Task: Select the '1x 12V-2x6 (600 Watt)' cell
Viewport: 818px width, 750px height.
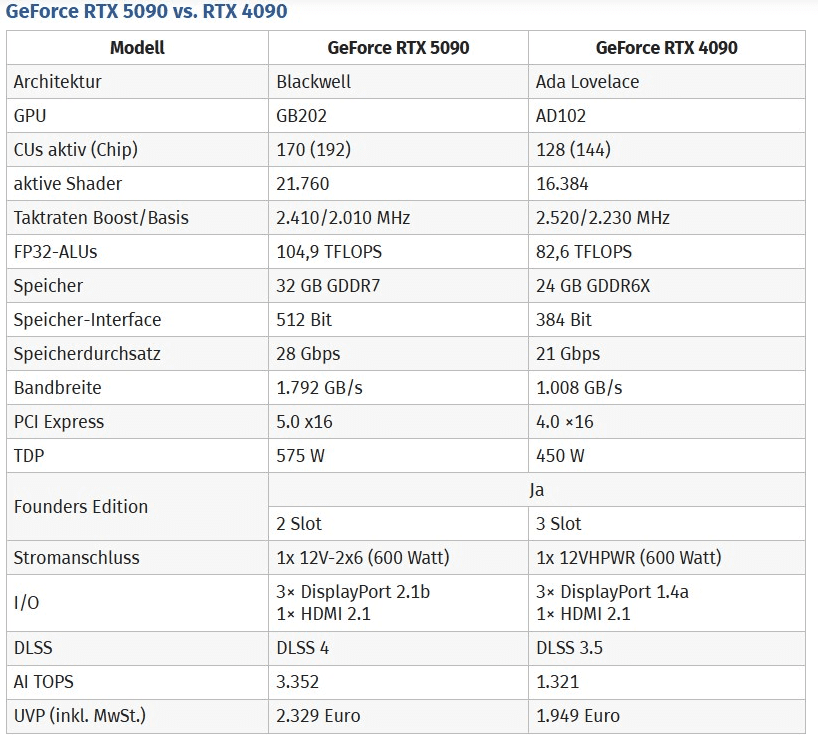Action: click(363, 557)
